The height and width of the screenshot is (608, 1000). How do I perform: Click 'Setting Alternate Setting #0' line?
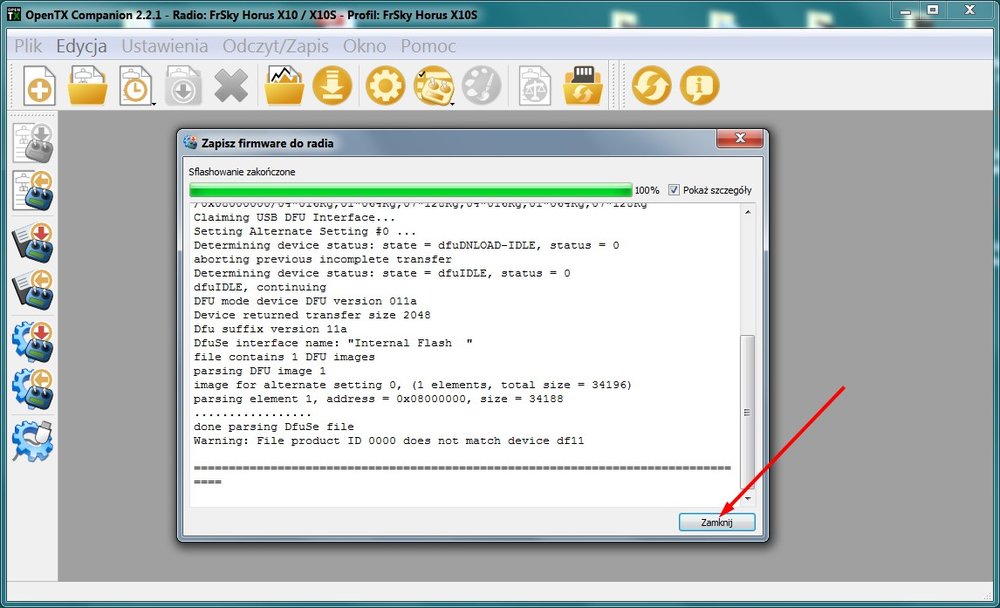[304, 232]
